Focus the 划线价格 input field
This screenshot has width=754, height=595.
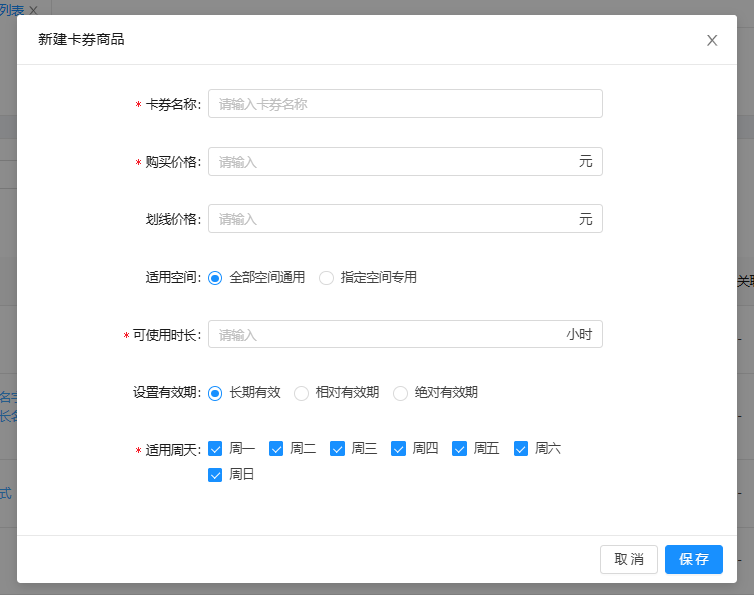click(x=390, y=219)
